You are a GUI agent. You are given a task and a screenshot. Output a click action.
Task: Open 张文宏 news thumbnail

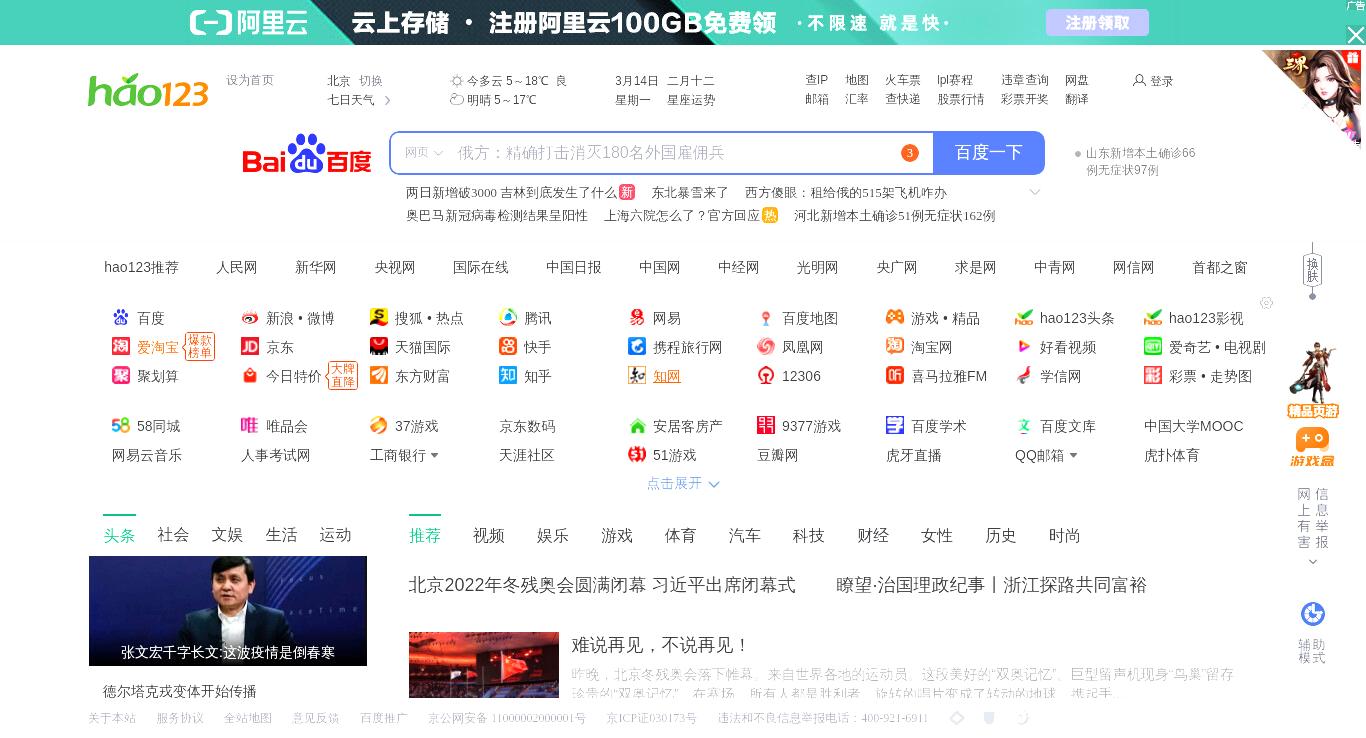pyautogui.click(x=228, y=611)
